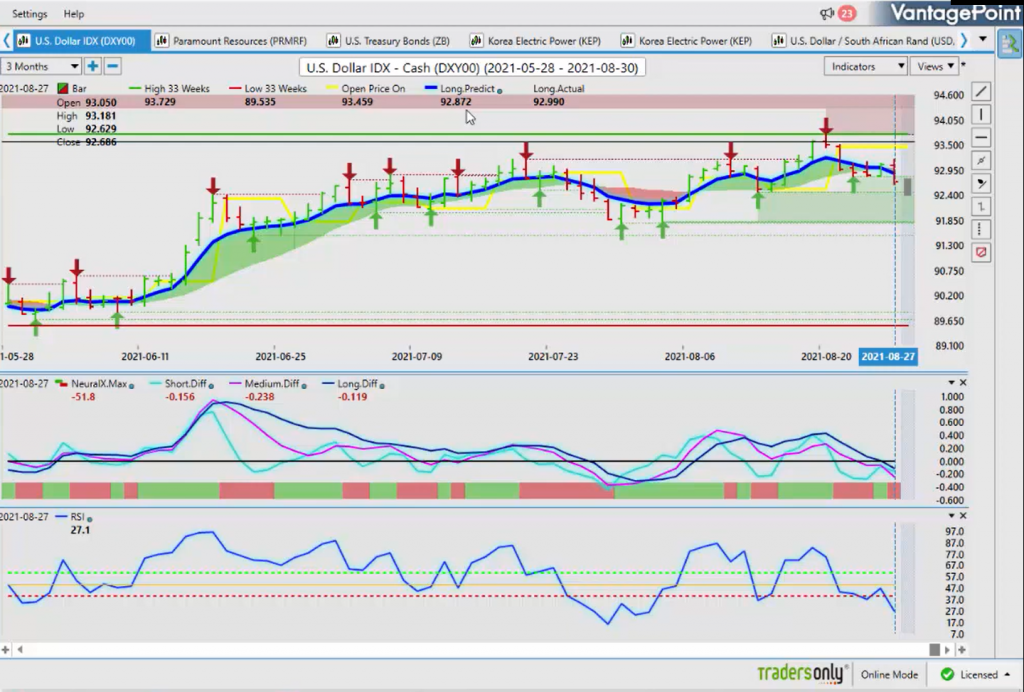
Task: Click the TradersOnly logo link
Action: pyautogui.click(x=803, y=673)
